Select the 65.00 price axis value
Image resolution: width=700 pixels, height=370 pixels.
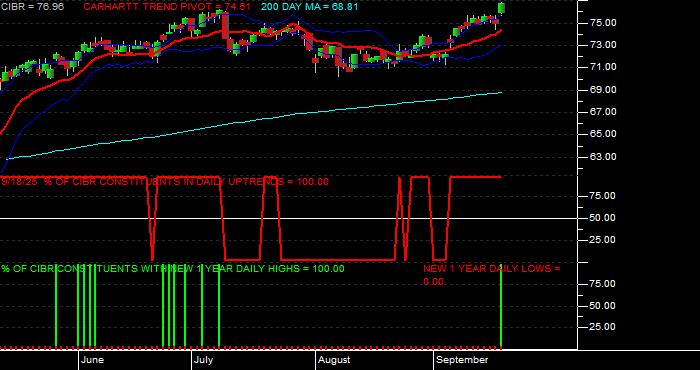click(603, 134)
